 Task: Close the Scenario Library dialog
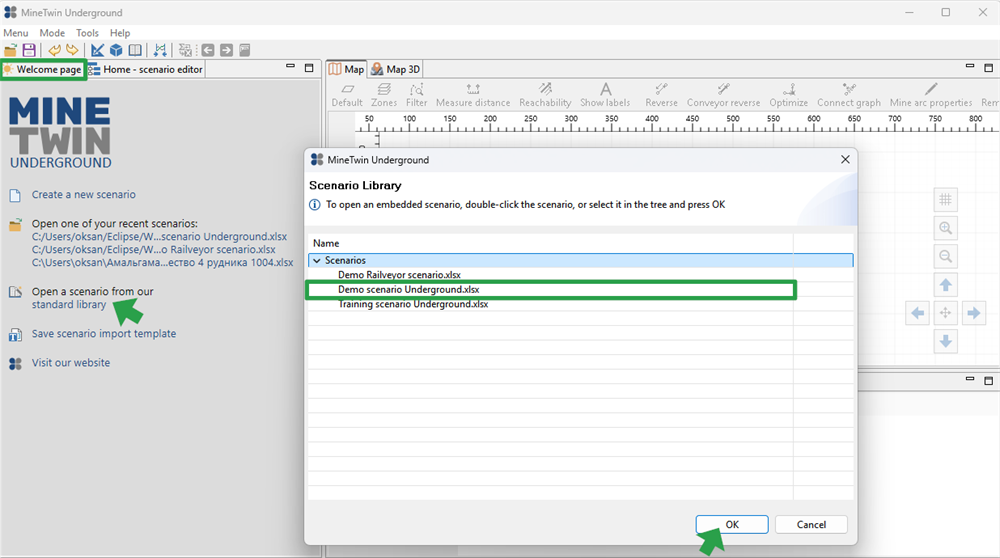845,159
